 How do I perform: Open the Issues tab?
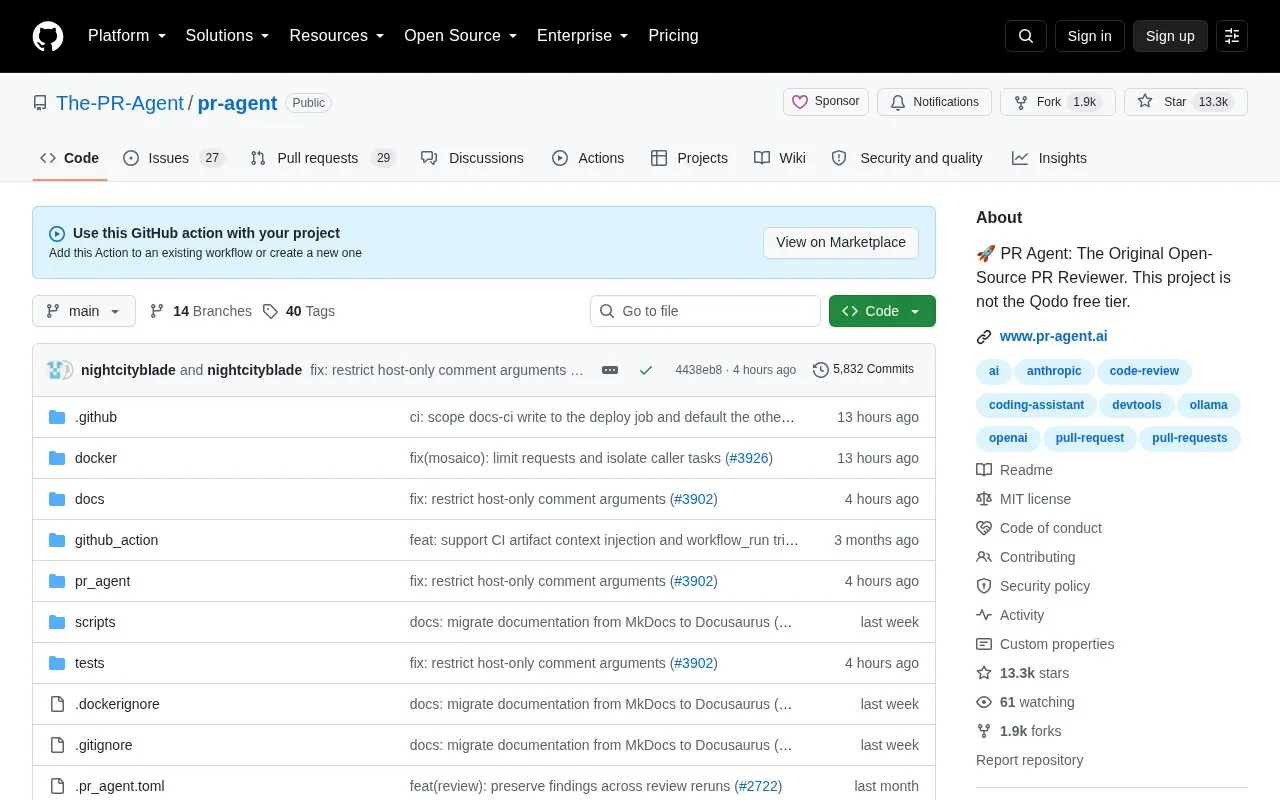click(x=174, y=158)
